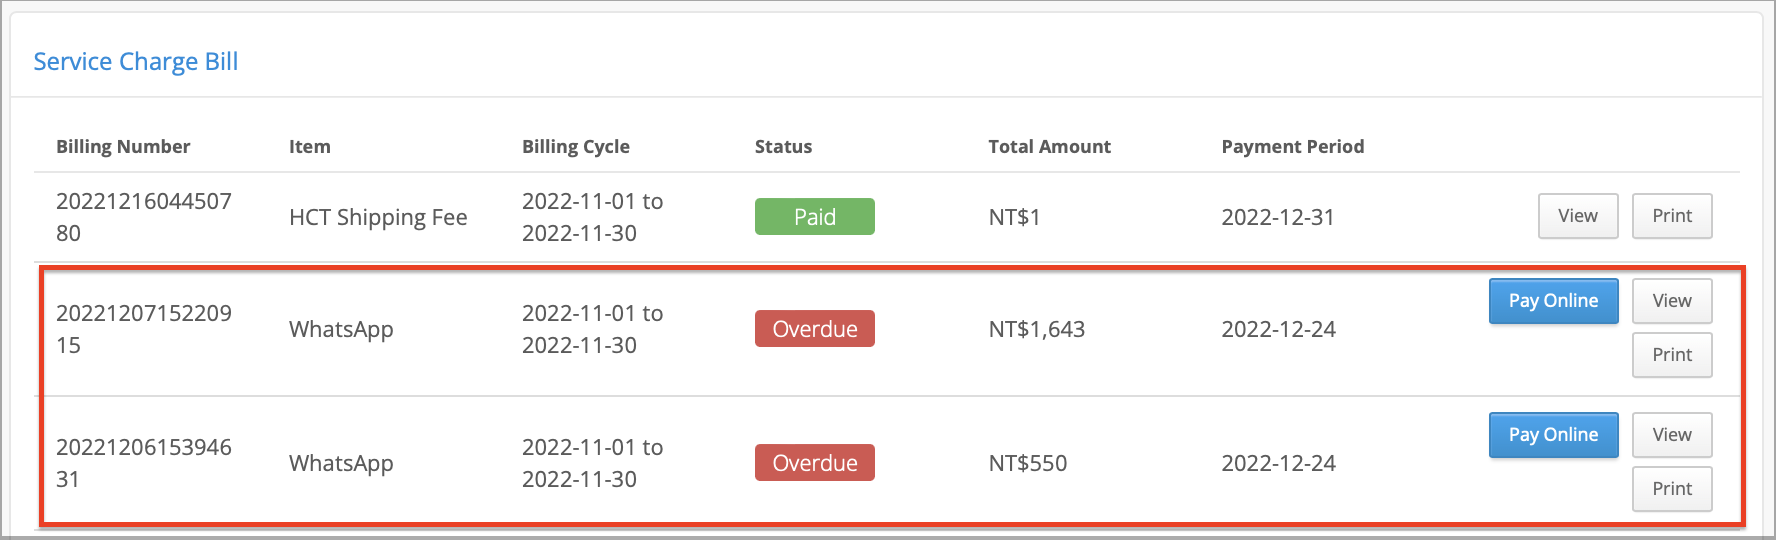Click the Overdue badge for NT$550 bill
This screenshot has height=540, width=1776.
[x=815, y=463]
